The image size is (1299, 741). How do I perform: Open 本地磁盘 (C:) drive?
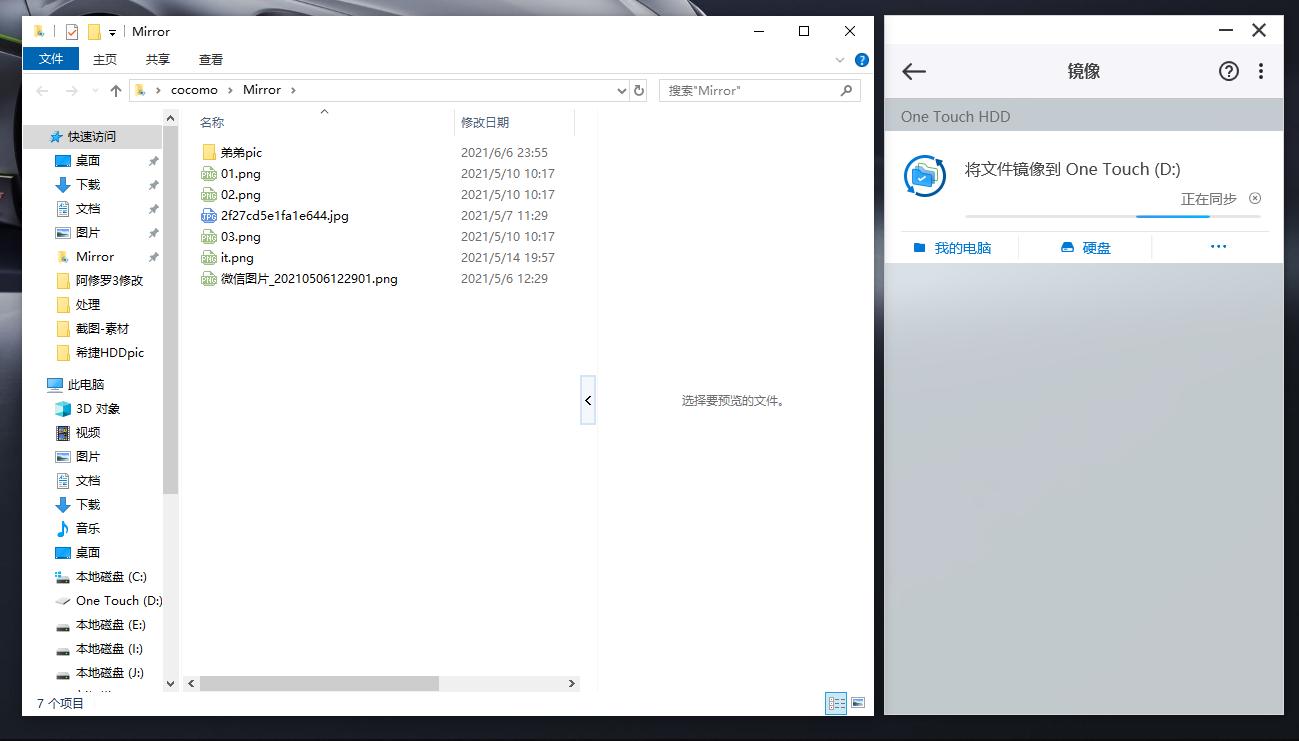[111, 576]
